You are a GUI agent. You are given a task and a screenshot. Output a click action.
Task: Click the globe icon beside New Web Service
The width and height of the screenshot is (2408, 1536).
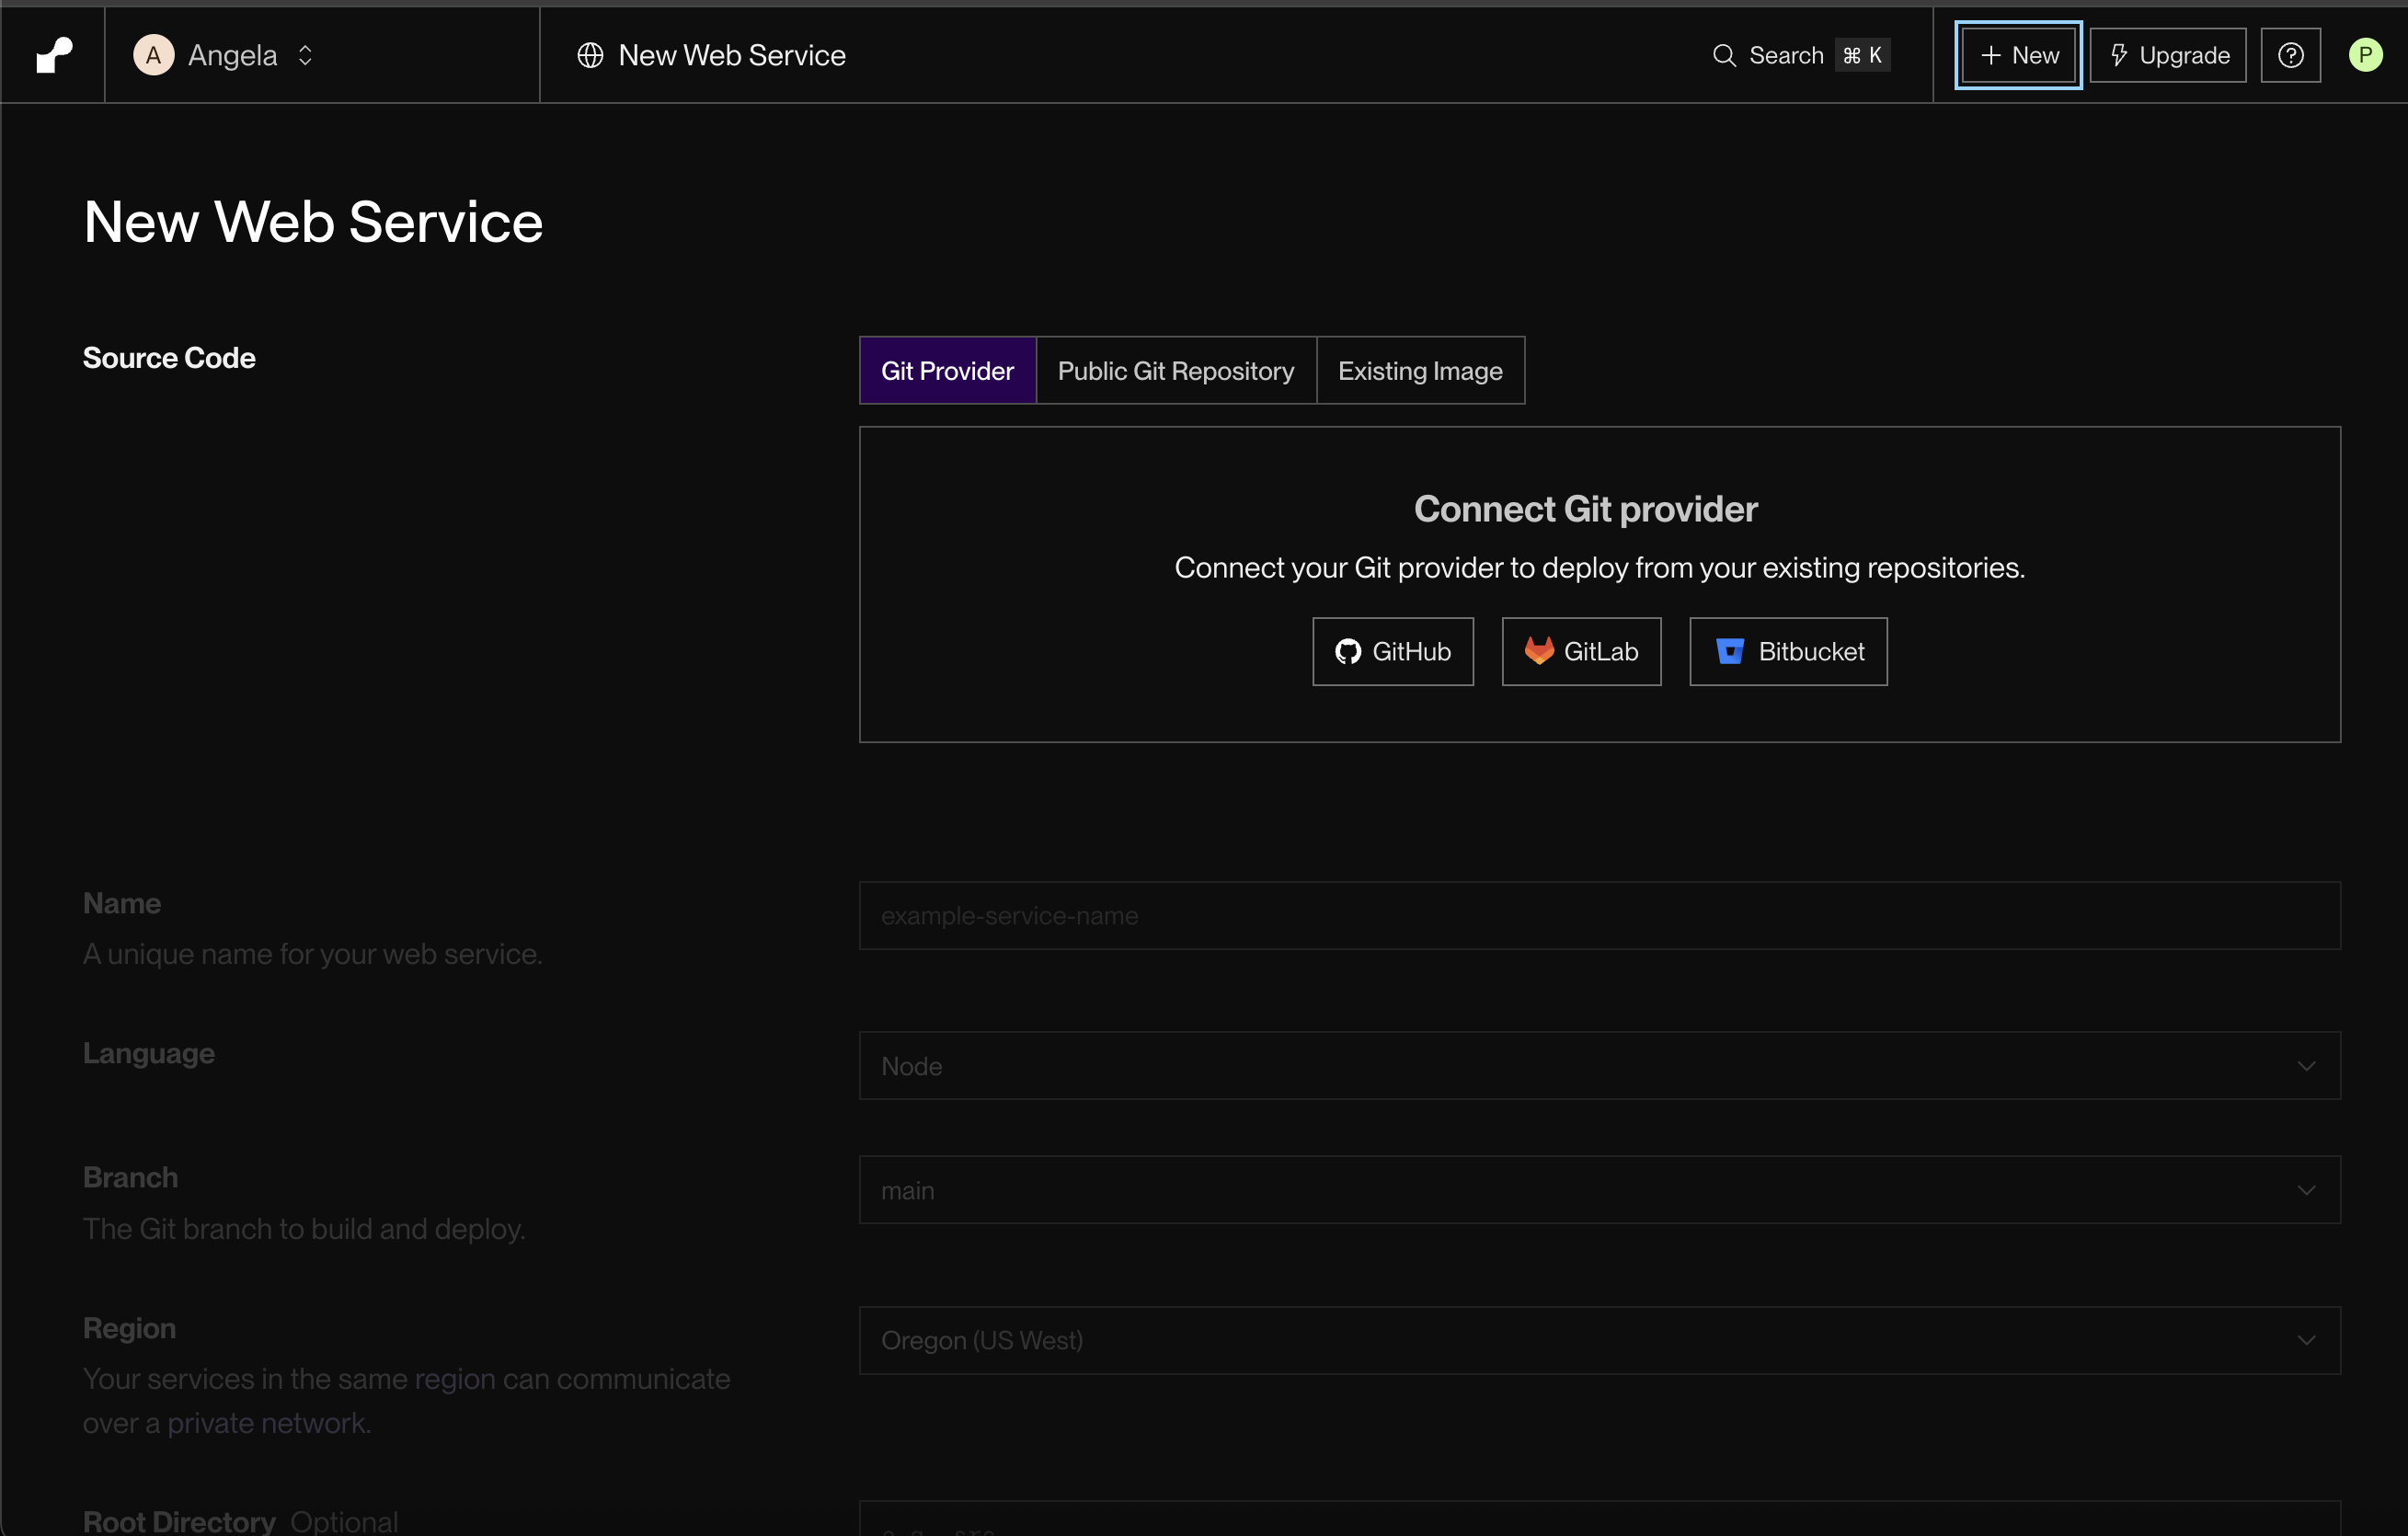[590, 55]
